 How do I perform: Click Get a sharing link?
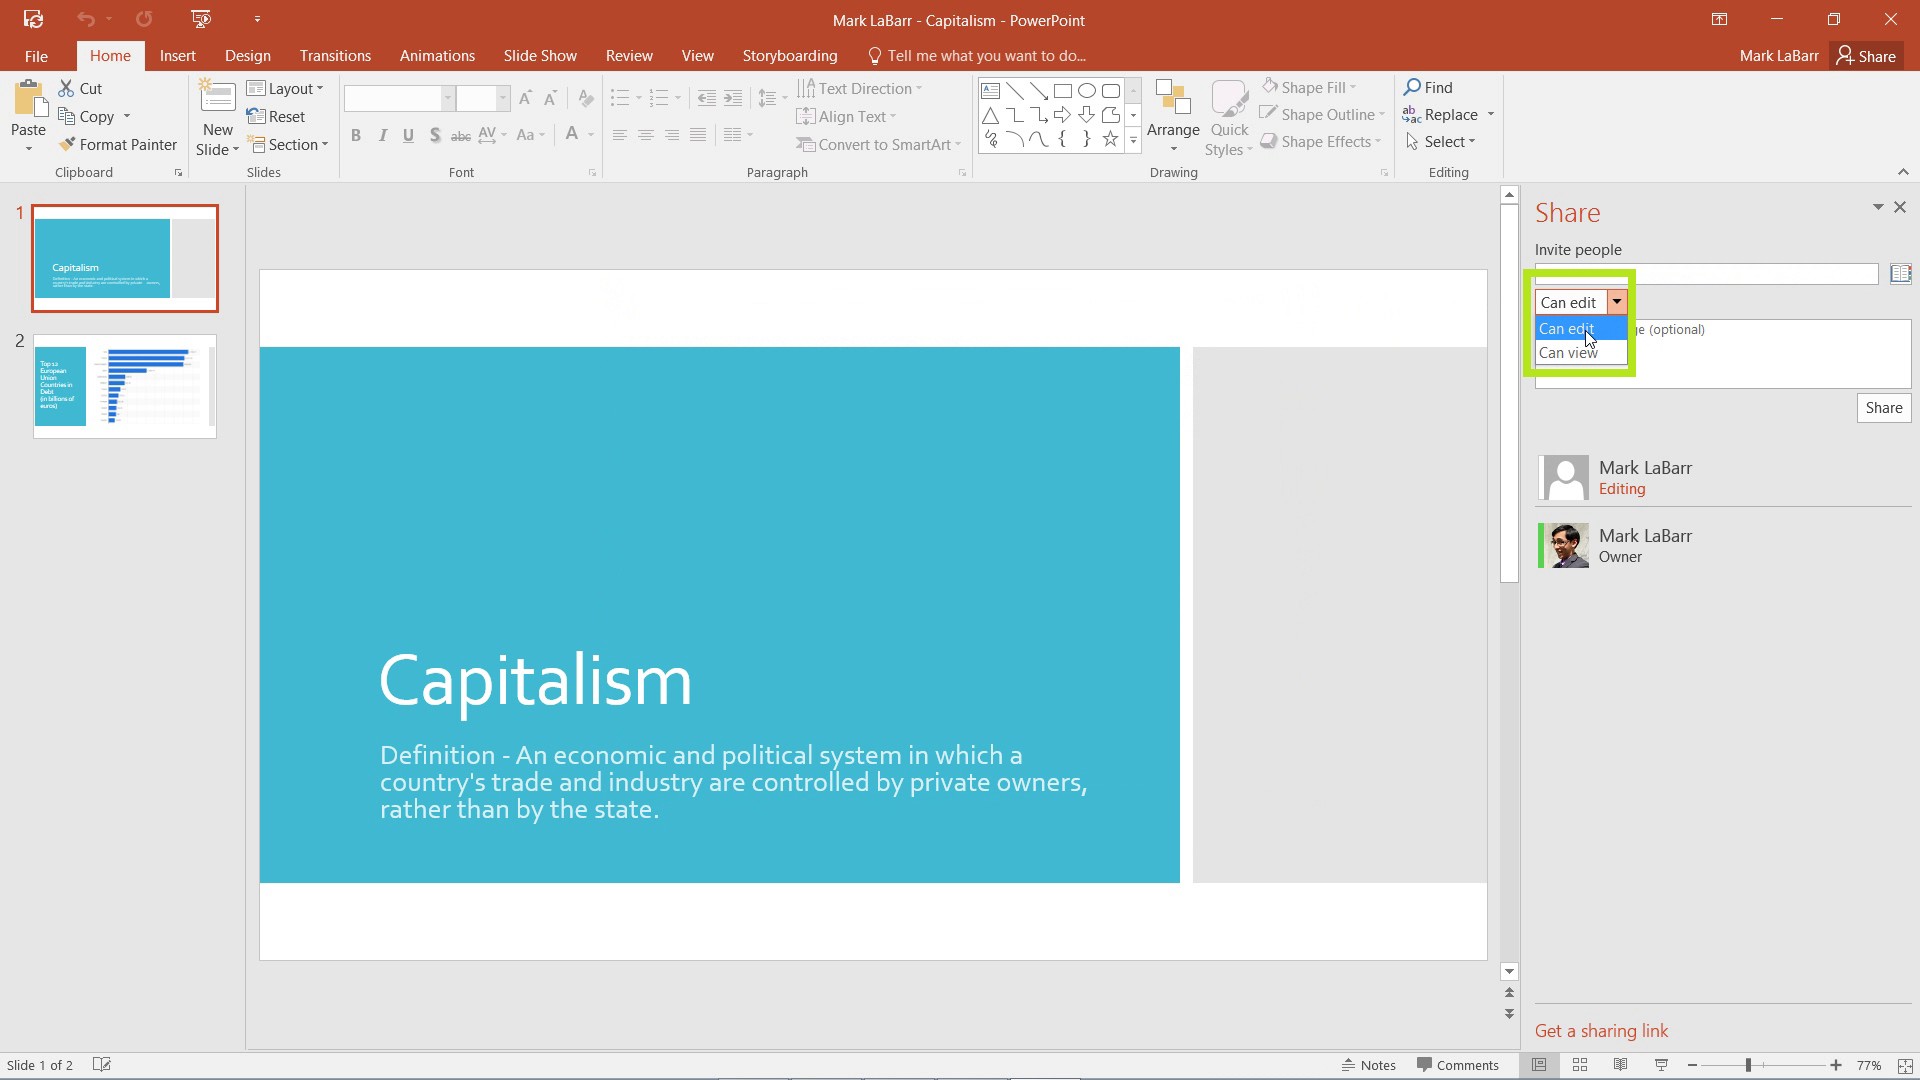[1602, 1031]
